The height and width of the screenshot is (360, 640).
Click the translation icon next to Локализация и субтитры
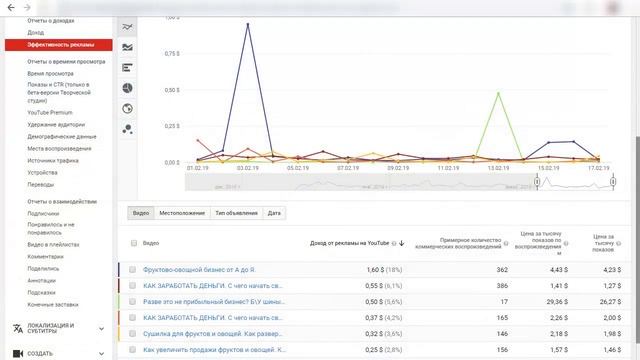(x=18, y=328)
